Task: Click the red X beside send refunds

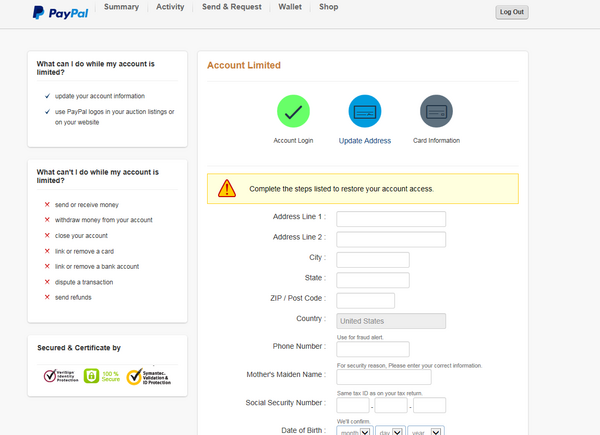Action: (x=47, y=297)
